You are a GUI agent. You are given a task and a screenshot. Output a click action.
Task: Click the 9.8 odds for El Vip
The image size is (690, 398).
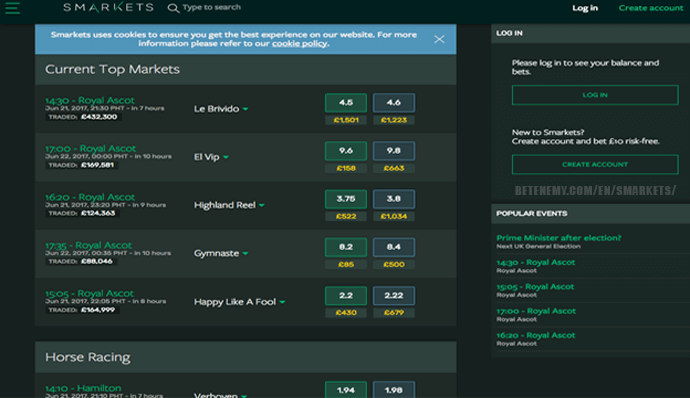pos(393,151)
